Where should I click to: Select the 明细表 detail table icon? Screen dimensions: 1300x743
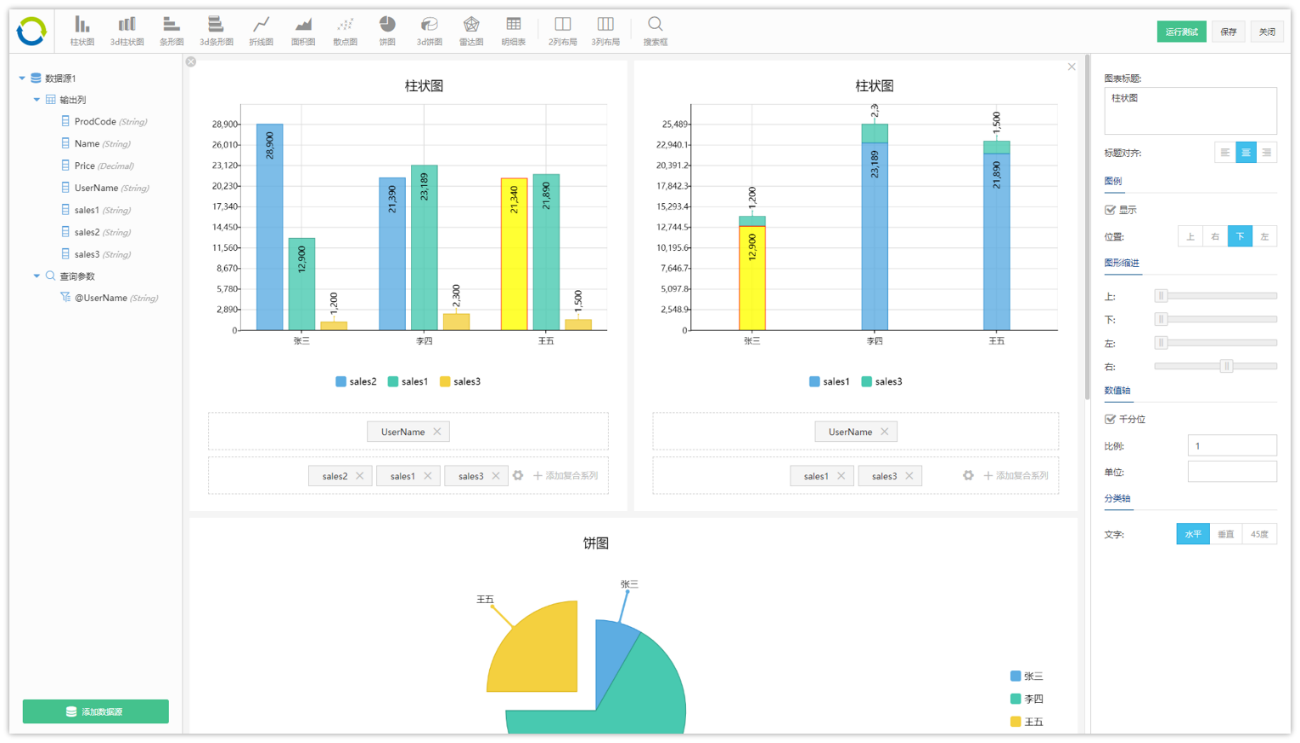tap(513, 30)
